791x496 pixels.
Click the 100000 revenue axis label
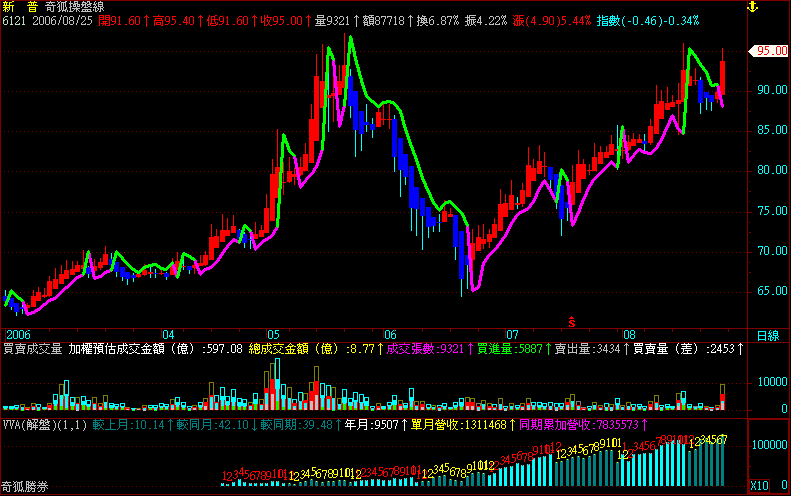(x=769, y=445)
